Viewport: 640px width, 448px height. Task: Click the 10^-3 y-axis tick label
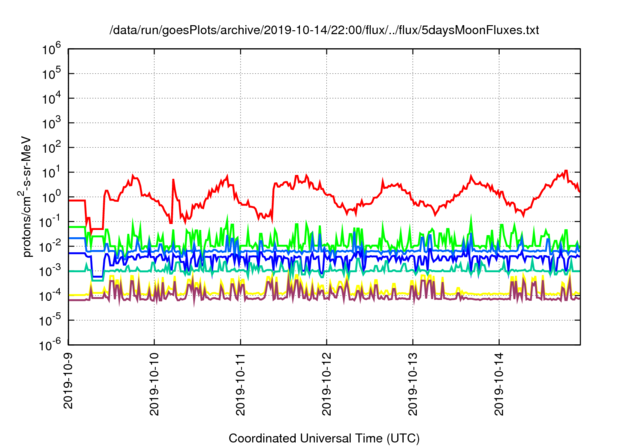[51, 271]
